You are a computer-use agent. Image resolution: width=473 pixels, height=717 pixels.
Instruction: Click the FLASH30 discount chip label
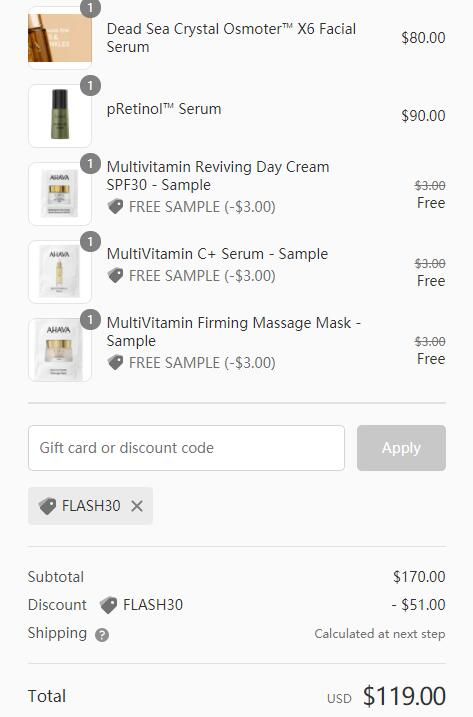click(x=91, y=506)
